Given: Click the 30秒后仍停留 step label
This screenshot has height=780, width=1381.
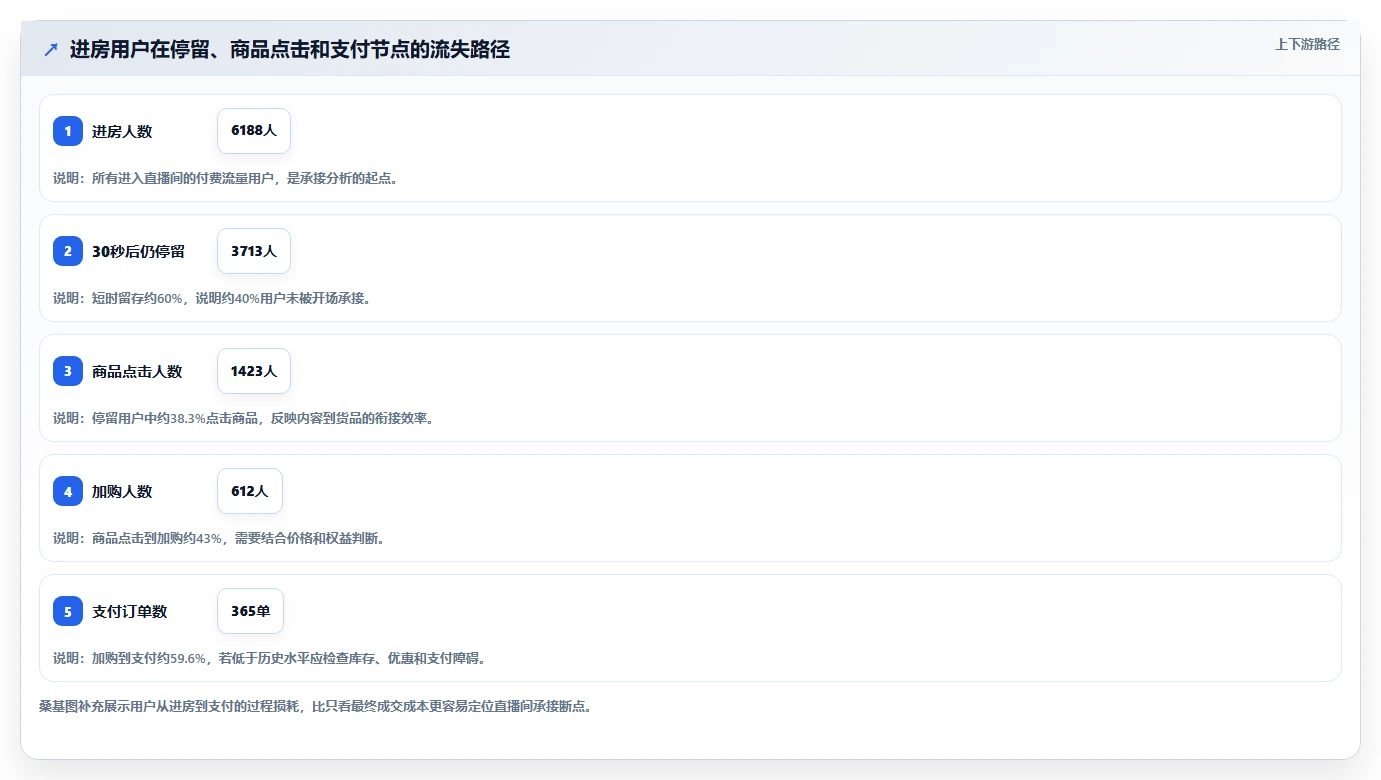Looking at the screenshot, I should 138,251.
